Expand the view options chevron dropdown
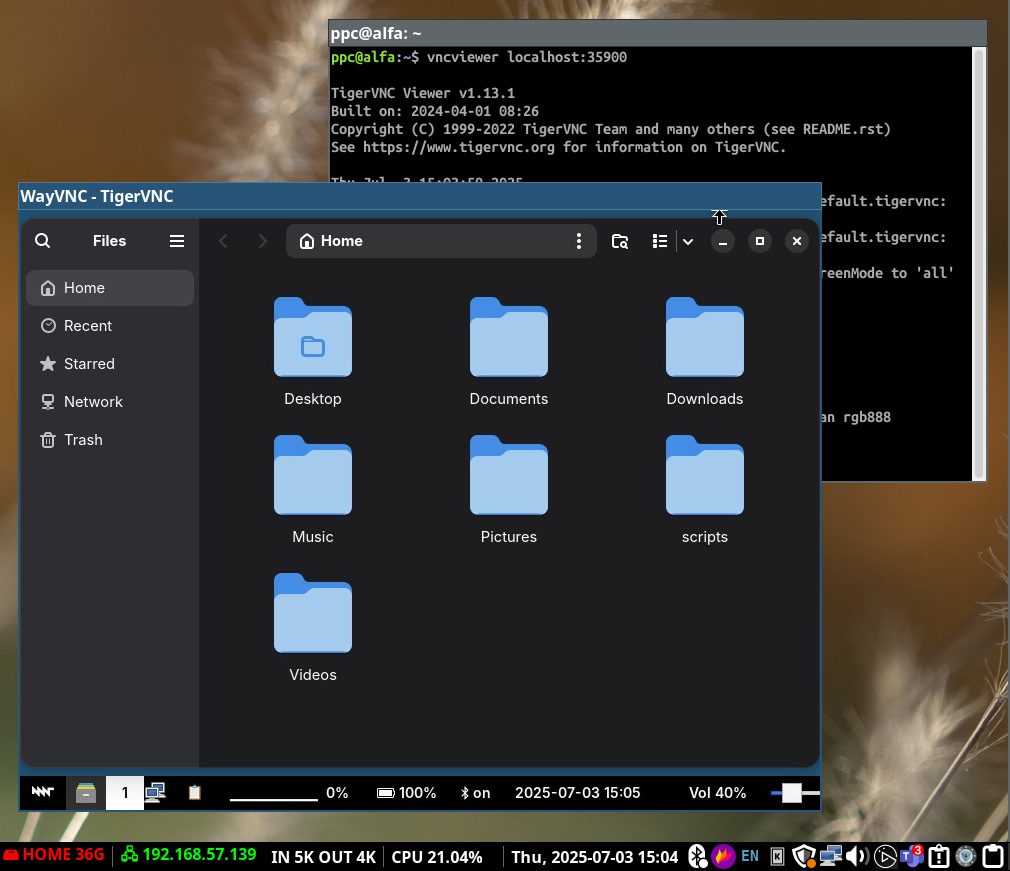1010x871 pixels. pos(688,241)
